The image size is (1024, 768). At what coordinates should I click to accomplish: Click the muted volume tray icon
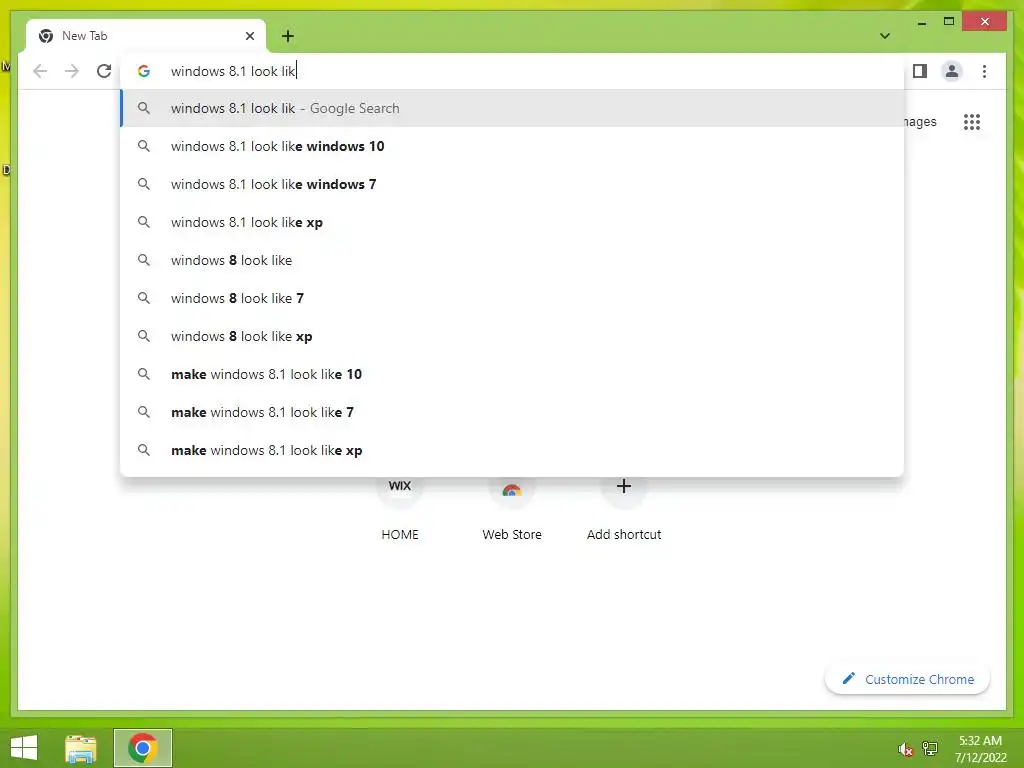coord(905,749)
